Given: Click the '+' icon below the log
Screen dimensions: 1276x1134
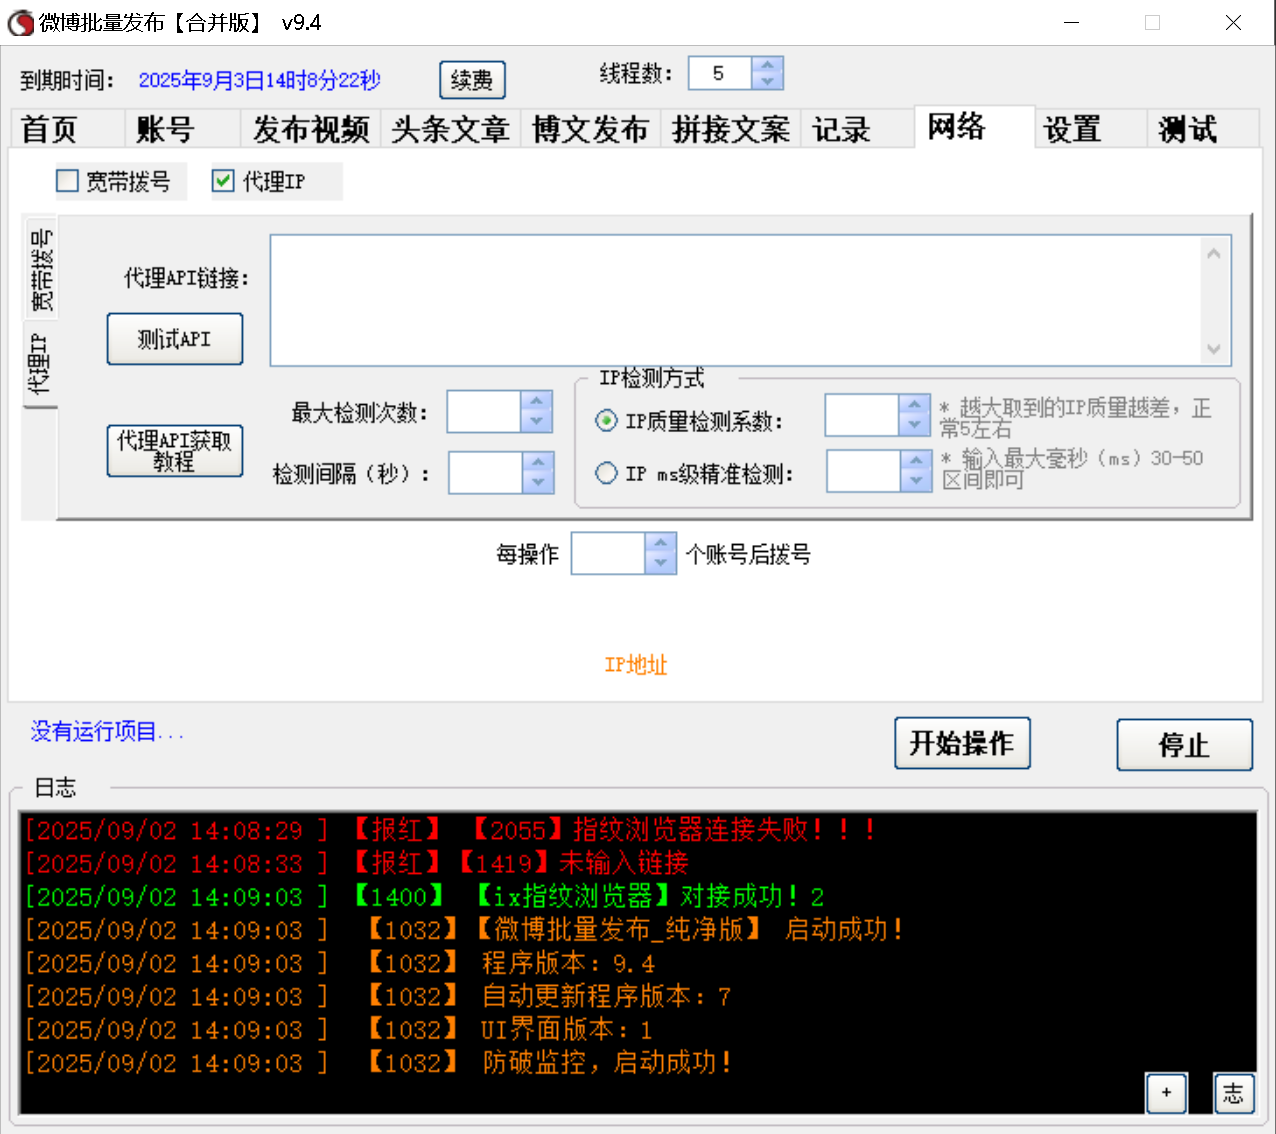Looking at the screenshot, I should 1166,1093.
